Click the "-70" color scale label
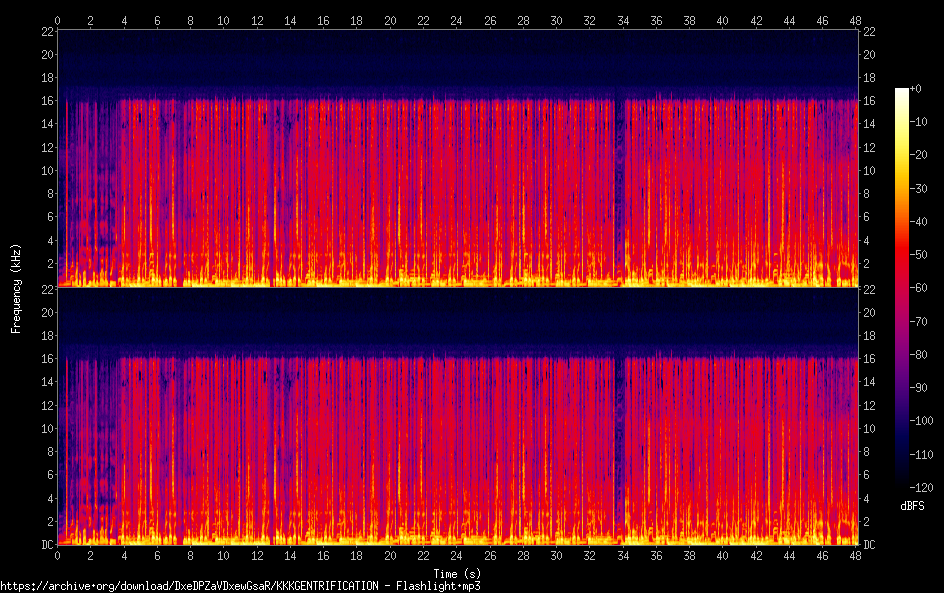Viewport: 944px width, 593px height. pos(919,321)
